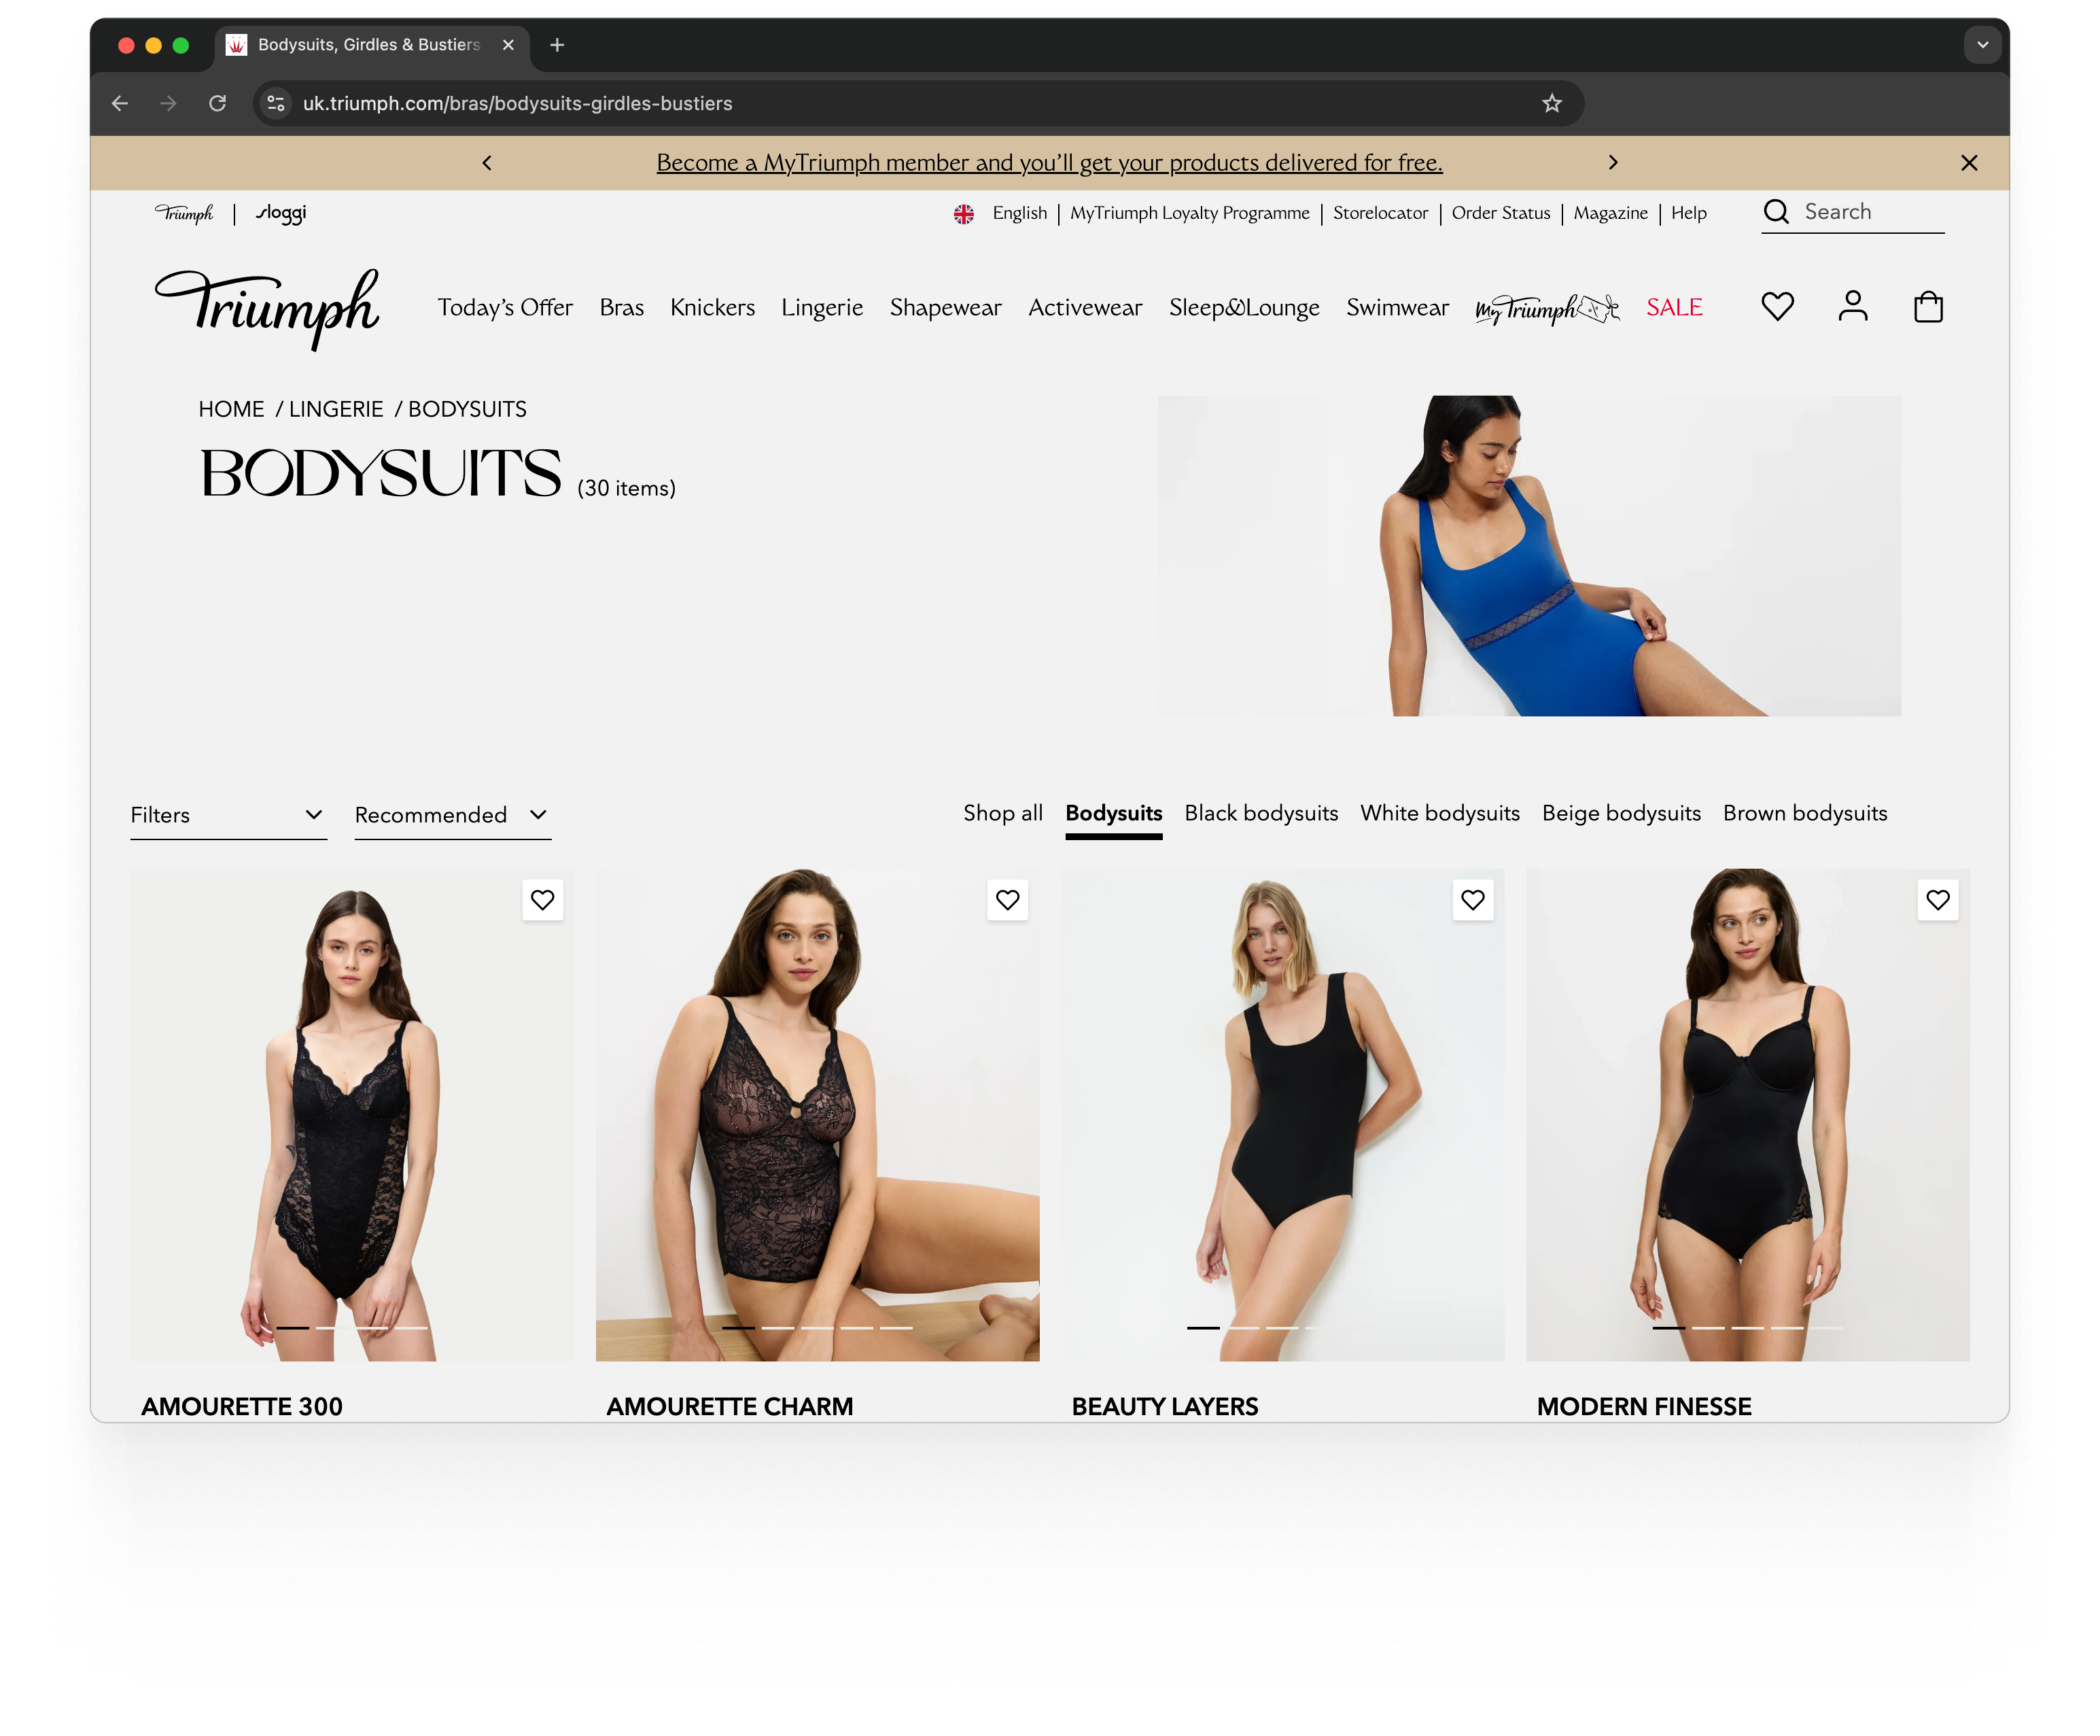Add Amourette 300 to wishlist

543,900
